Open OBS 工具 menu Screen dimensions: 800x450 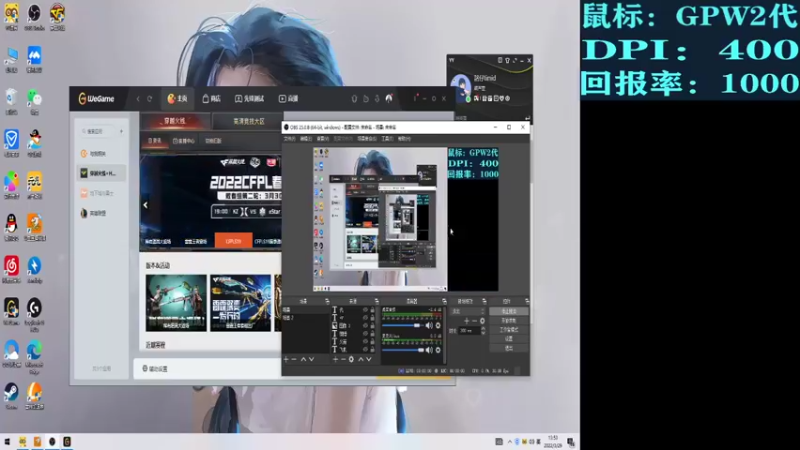click(x=387, y=139)
